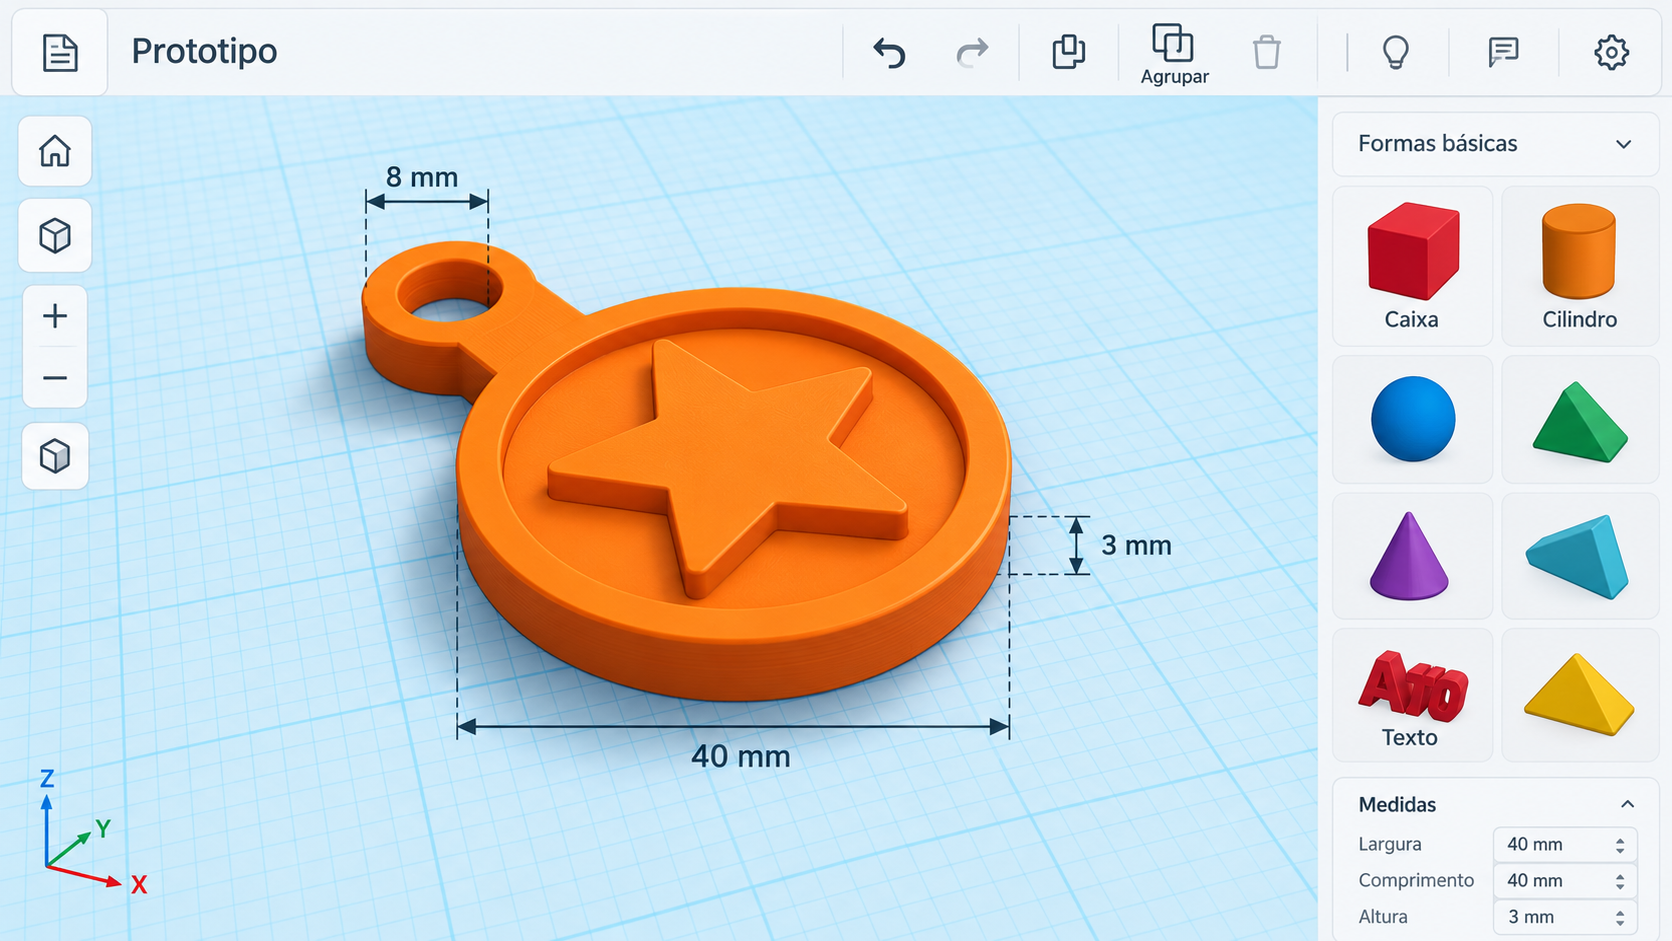This screenshot has width=1672, height=941.
Task: Click the Redo arrow
Action: [972, 52]
